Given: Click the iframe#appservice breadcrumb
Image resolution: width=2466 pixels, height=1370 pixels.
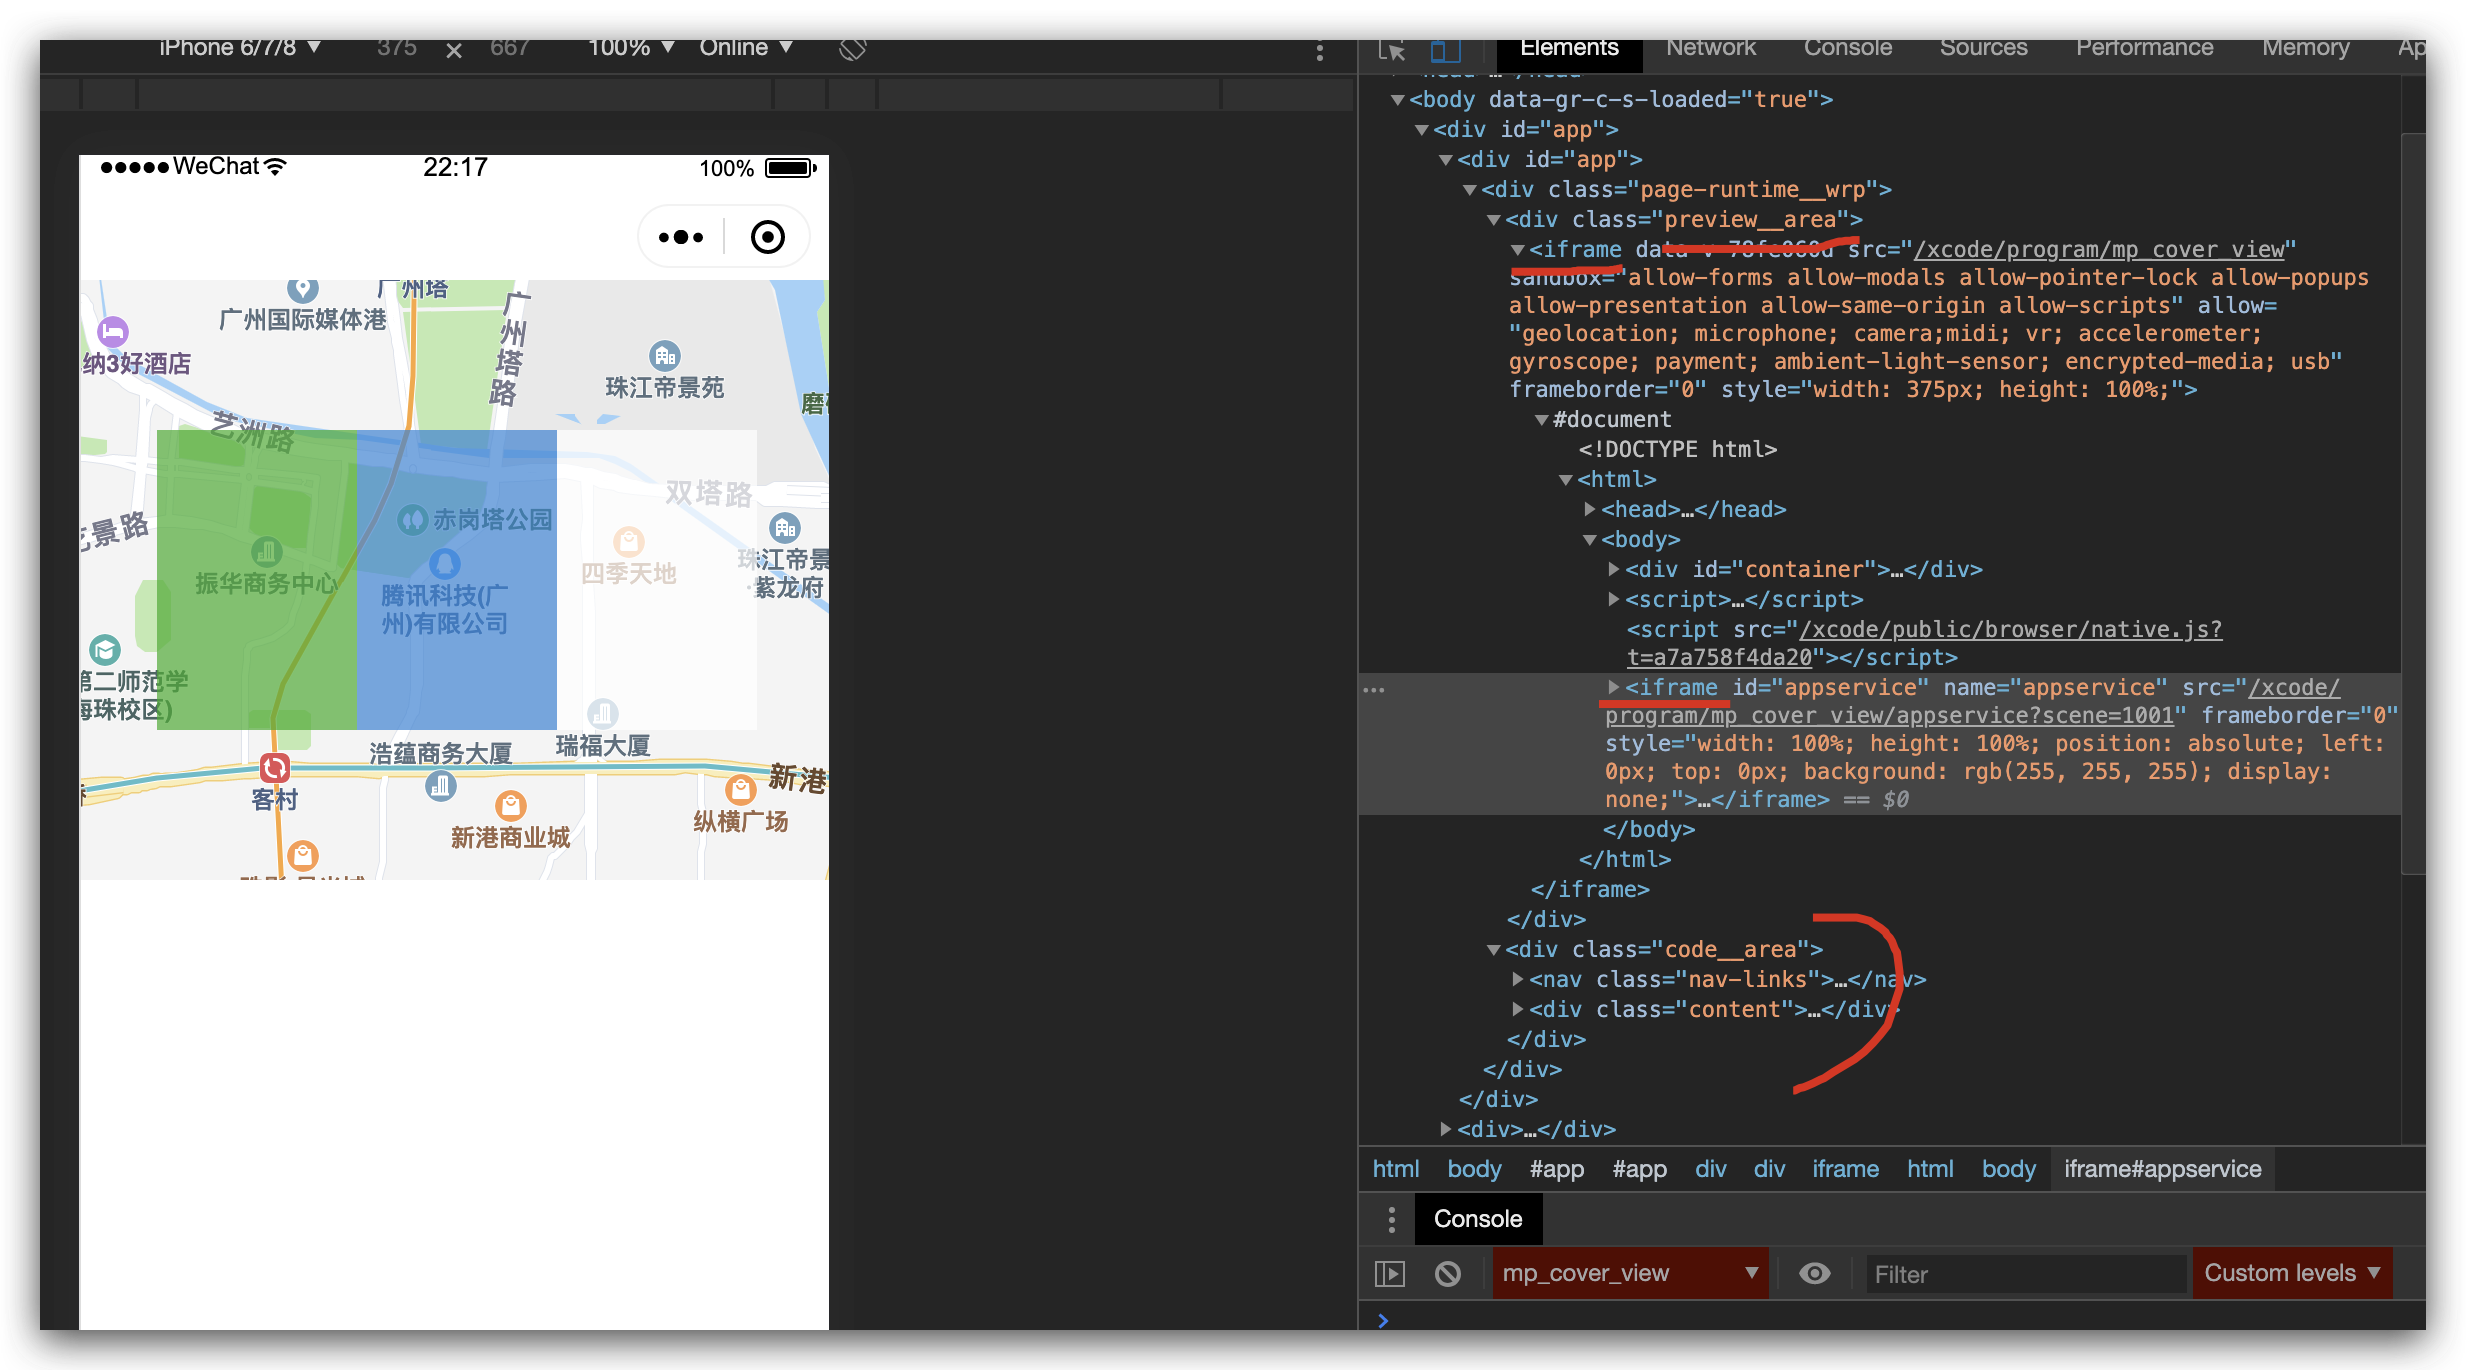Looking at the screenshot, I should point(2162,1169).
